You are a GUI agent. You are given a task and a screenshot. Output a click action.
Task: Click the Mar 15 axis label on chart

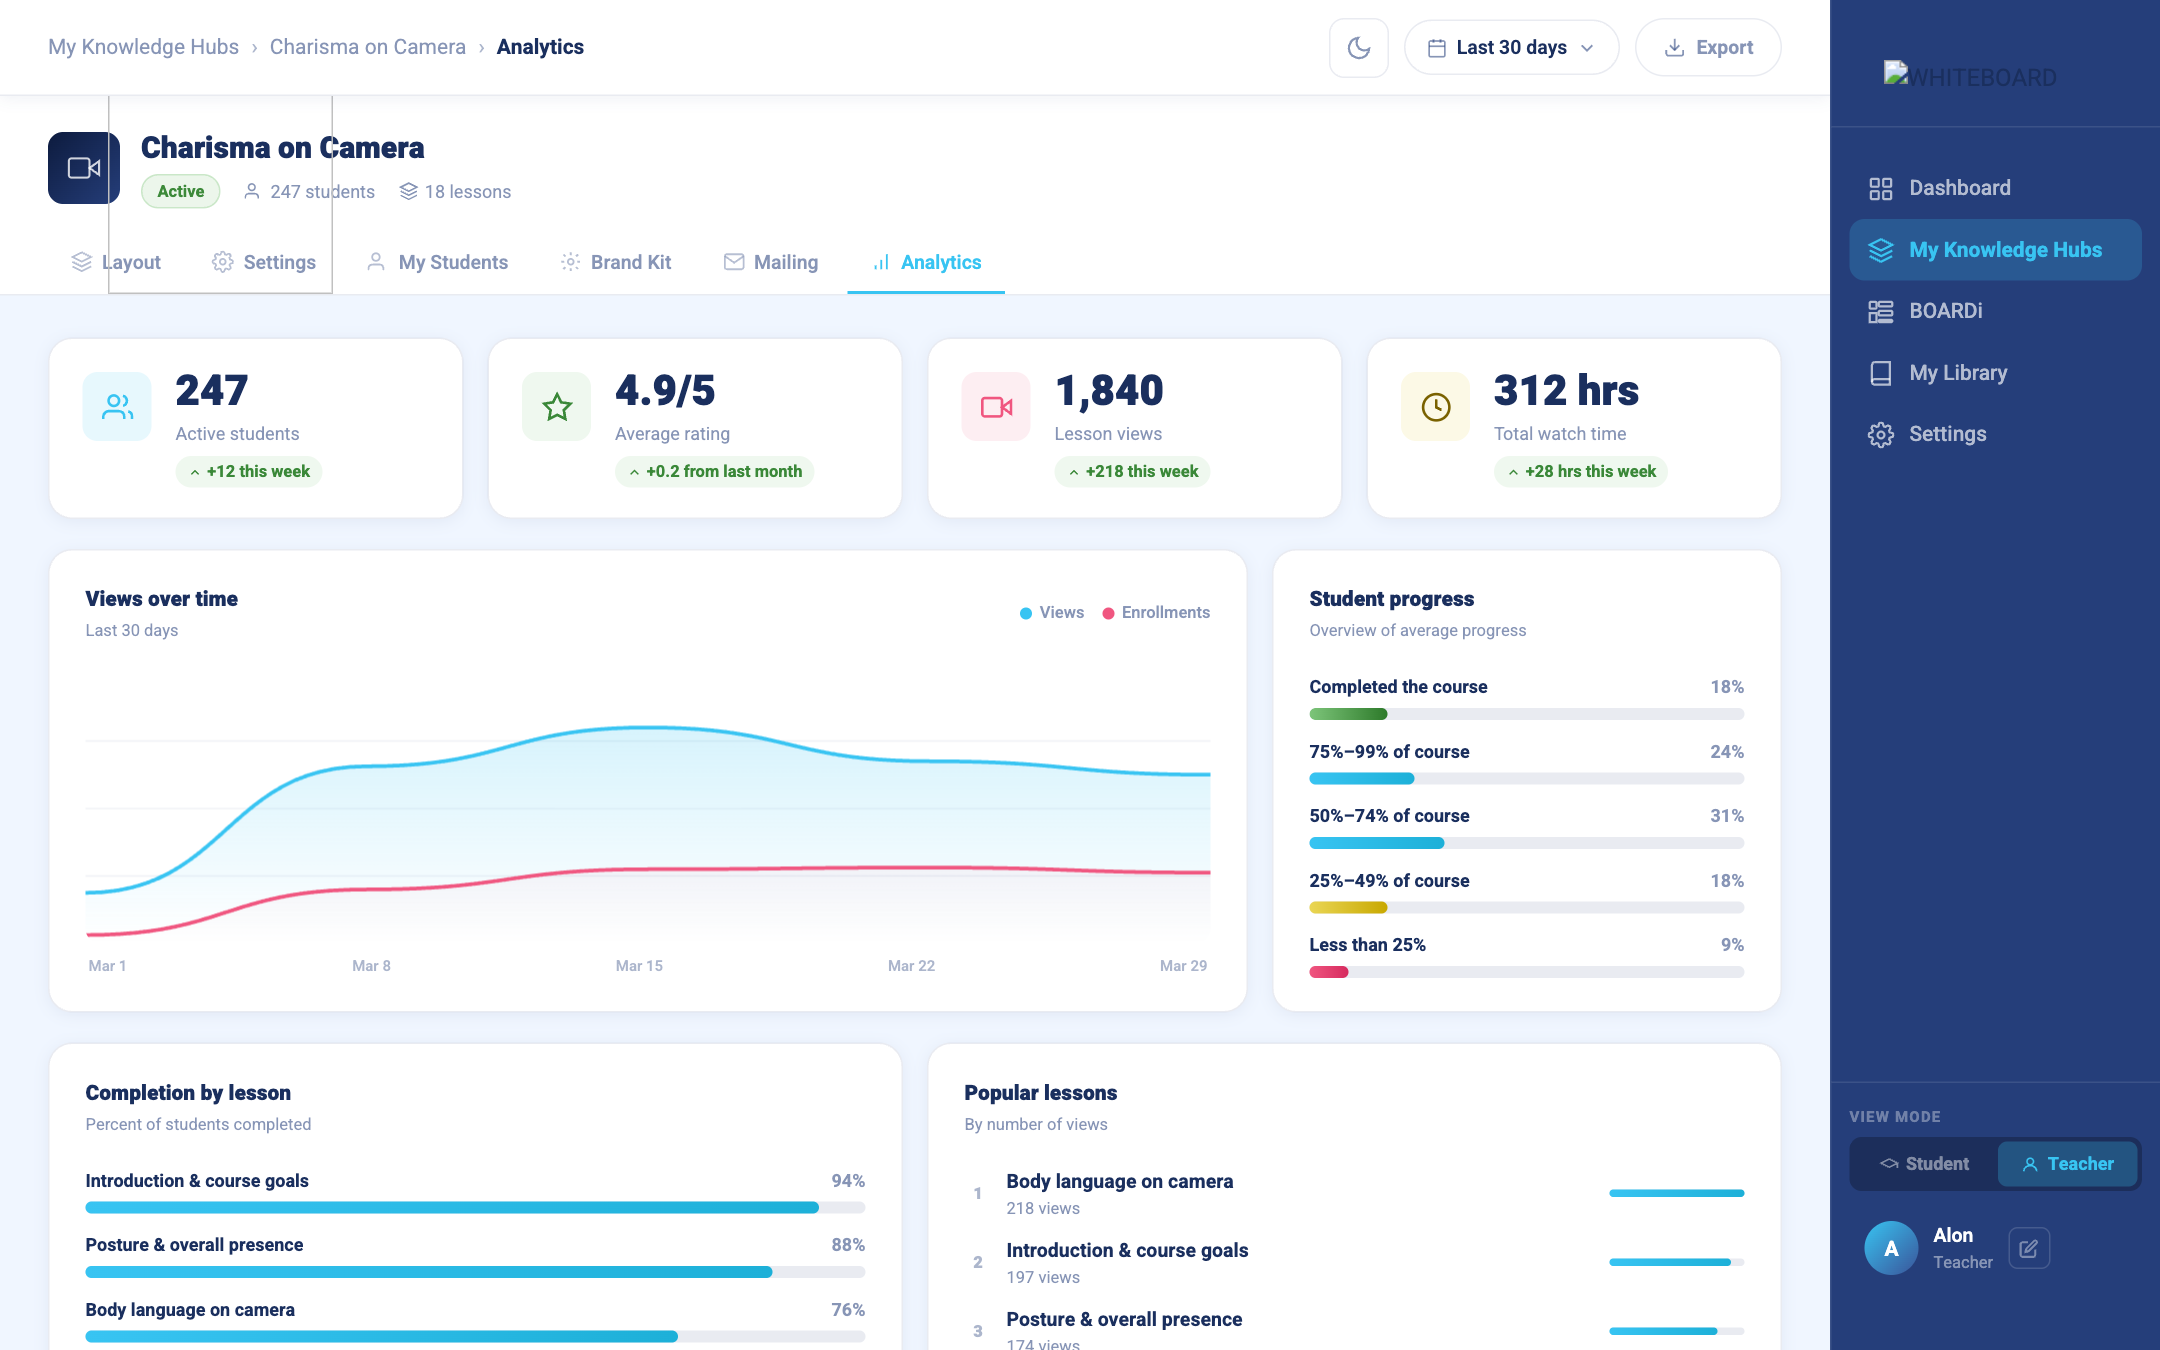pyautogui.click(x=639, y=966)
